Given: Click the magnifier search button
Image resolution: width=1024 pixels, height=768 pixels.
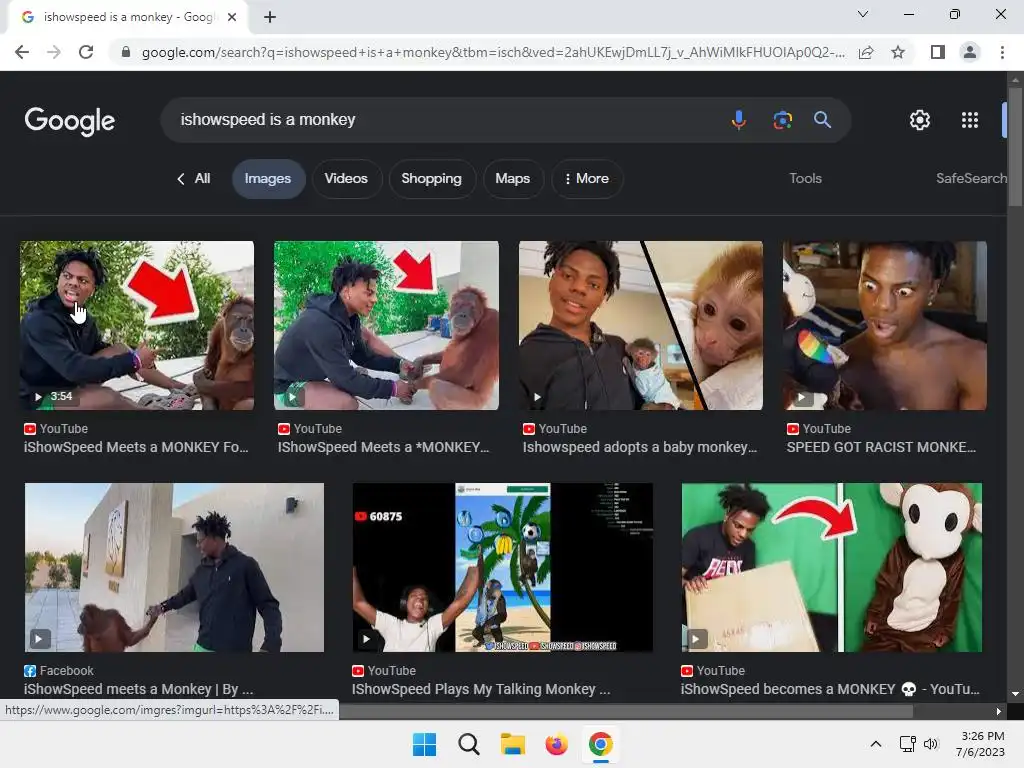Looking at the screenshot, I should point(822,120).
